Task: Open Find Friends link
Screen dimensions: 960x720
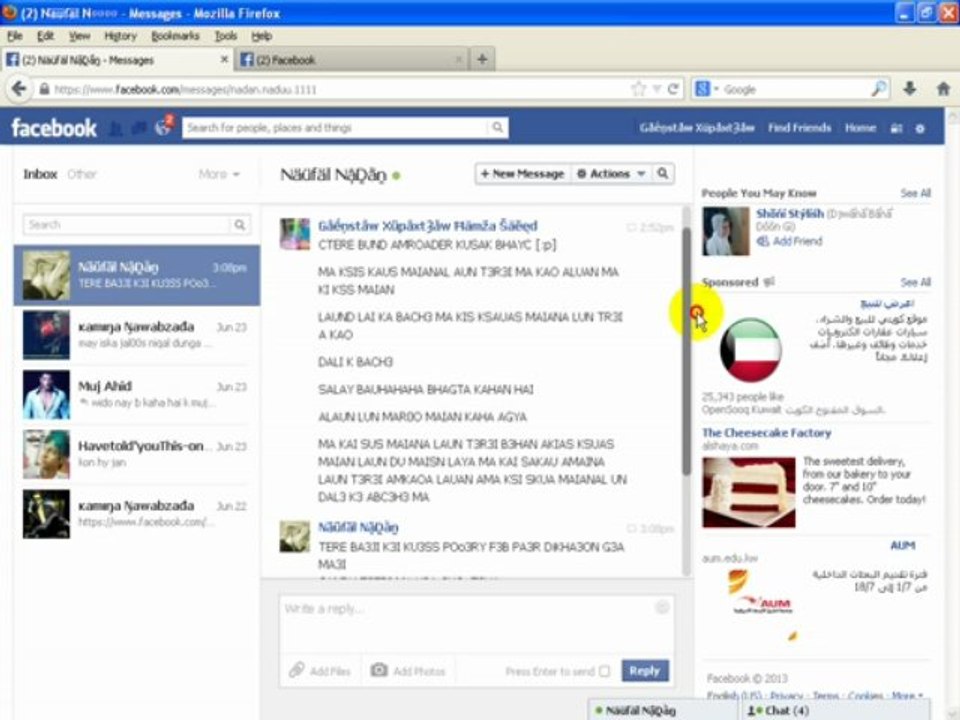Action: pos(800,128)
